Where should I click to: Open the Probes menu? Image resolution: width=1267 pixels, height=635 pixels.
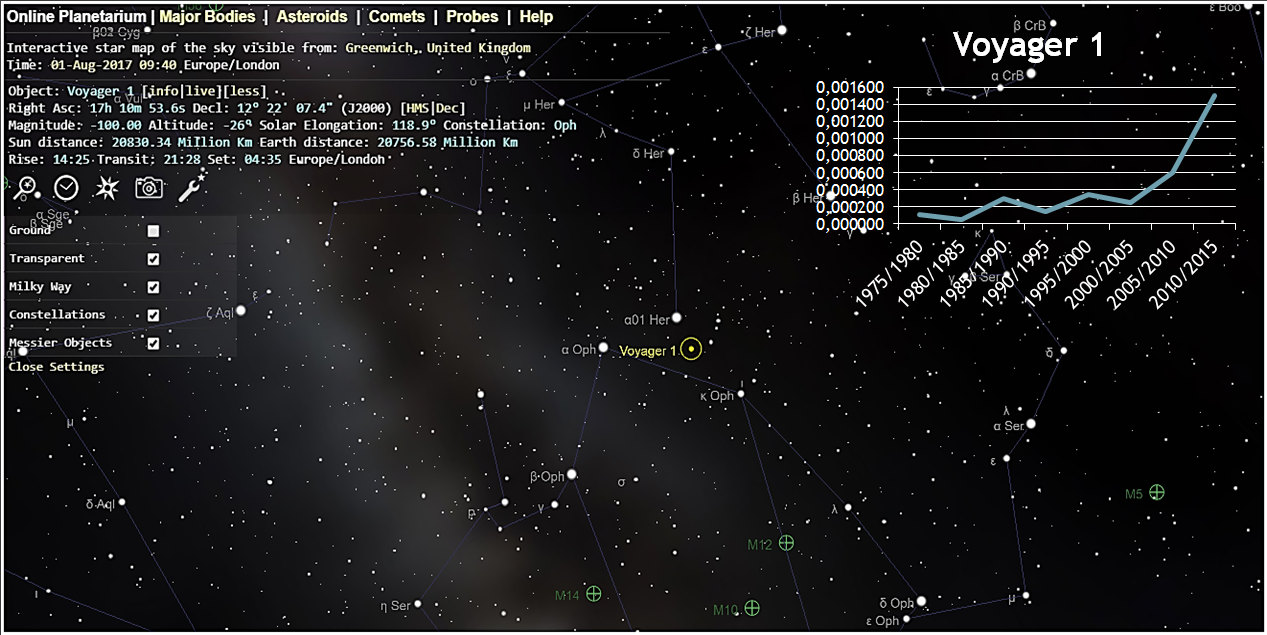[472, 17]
